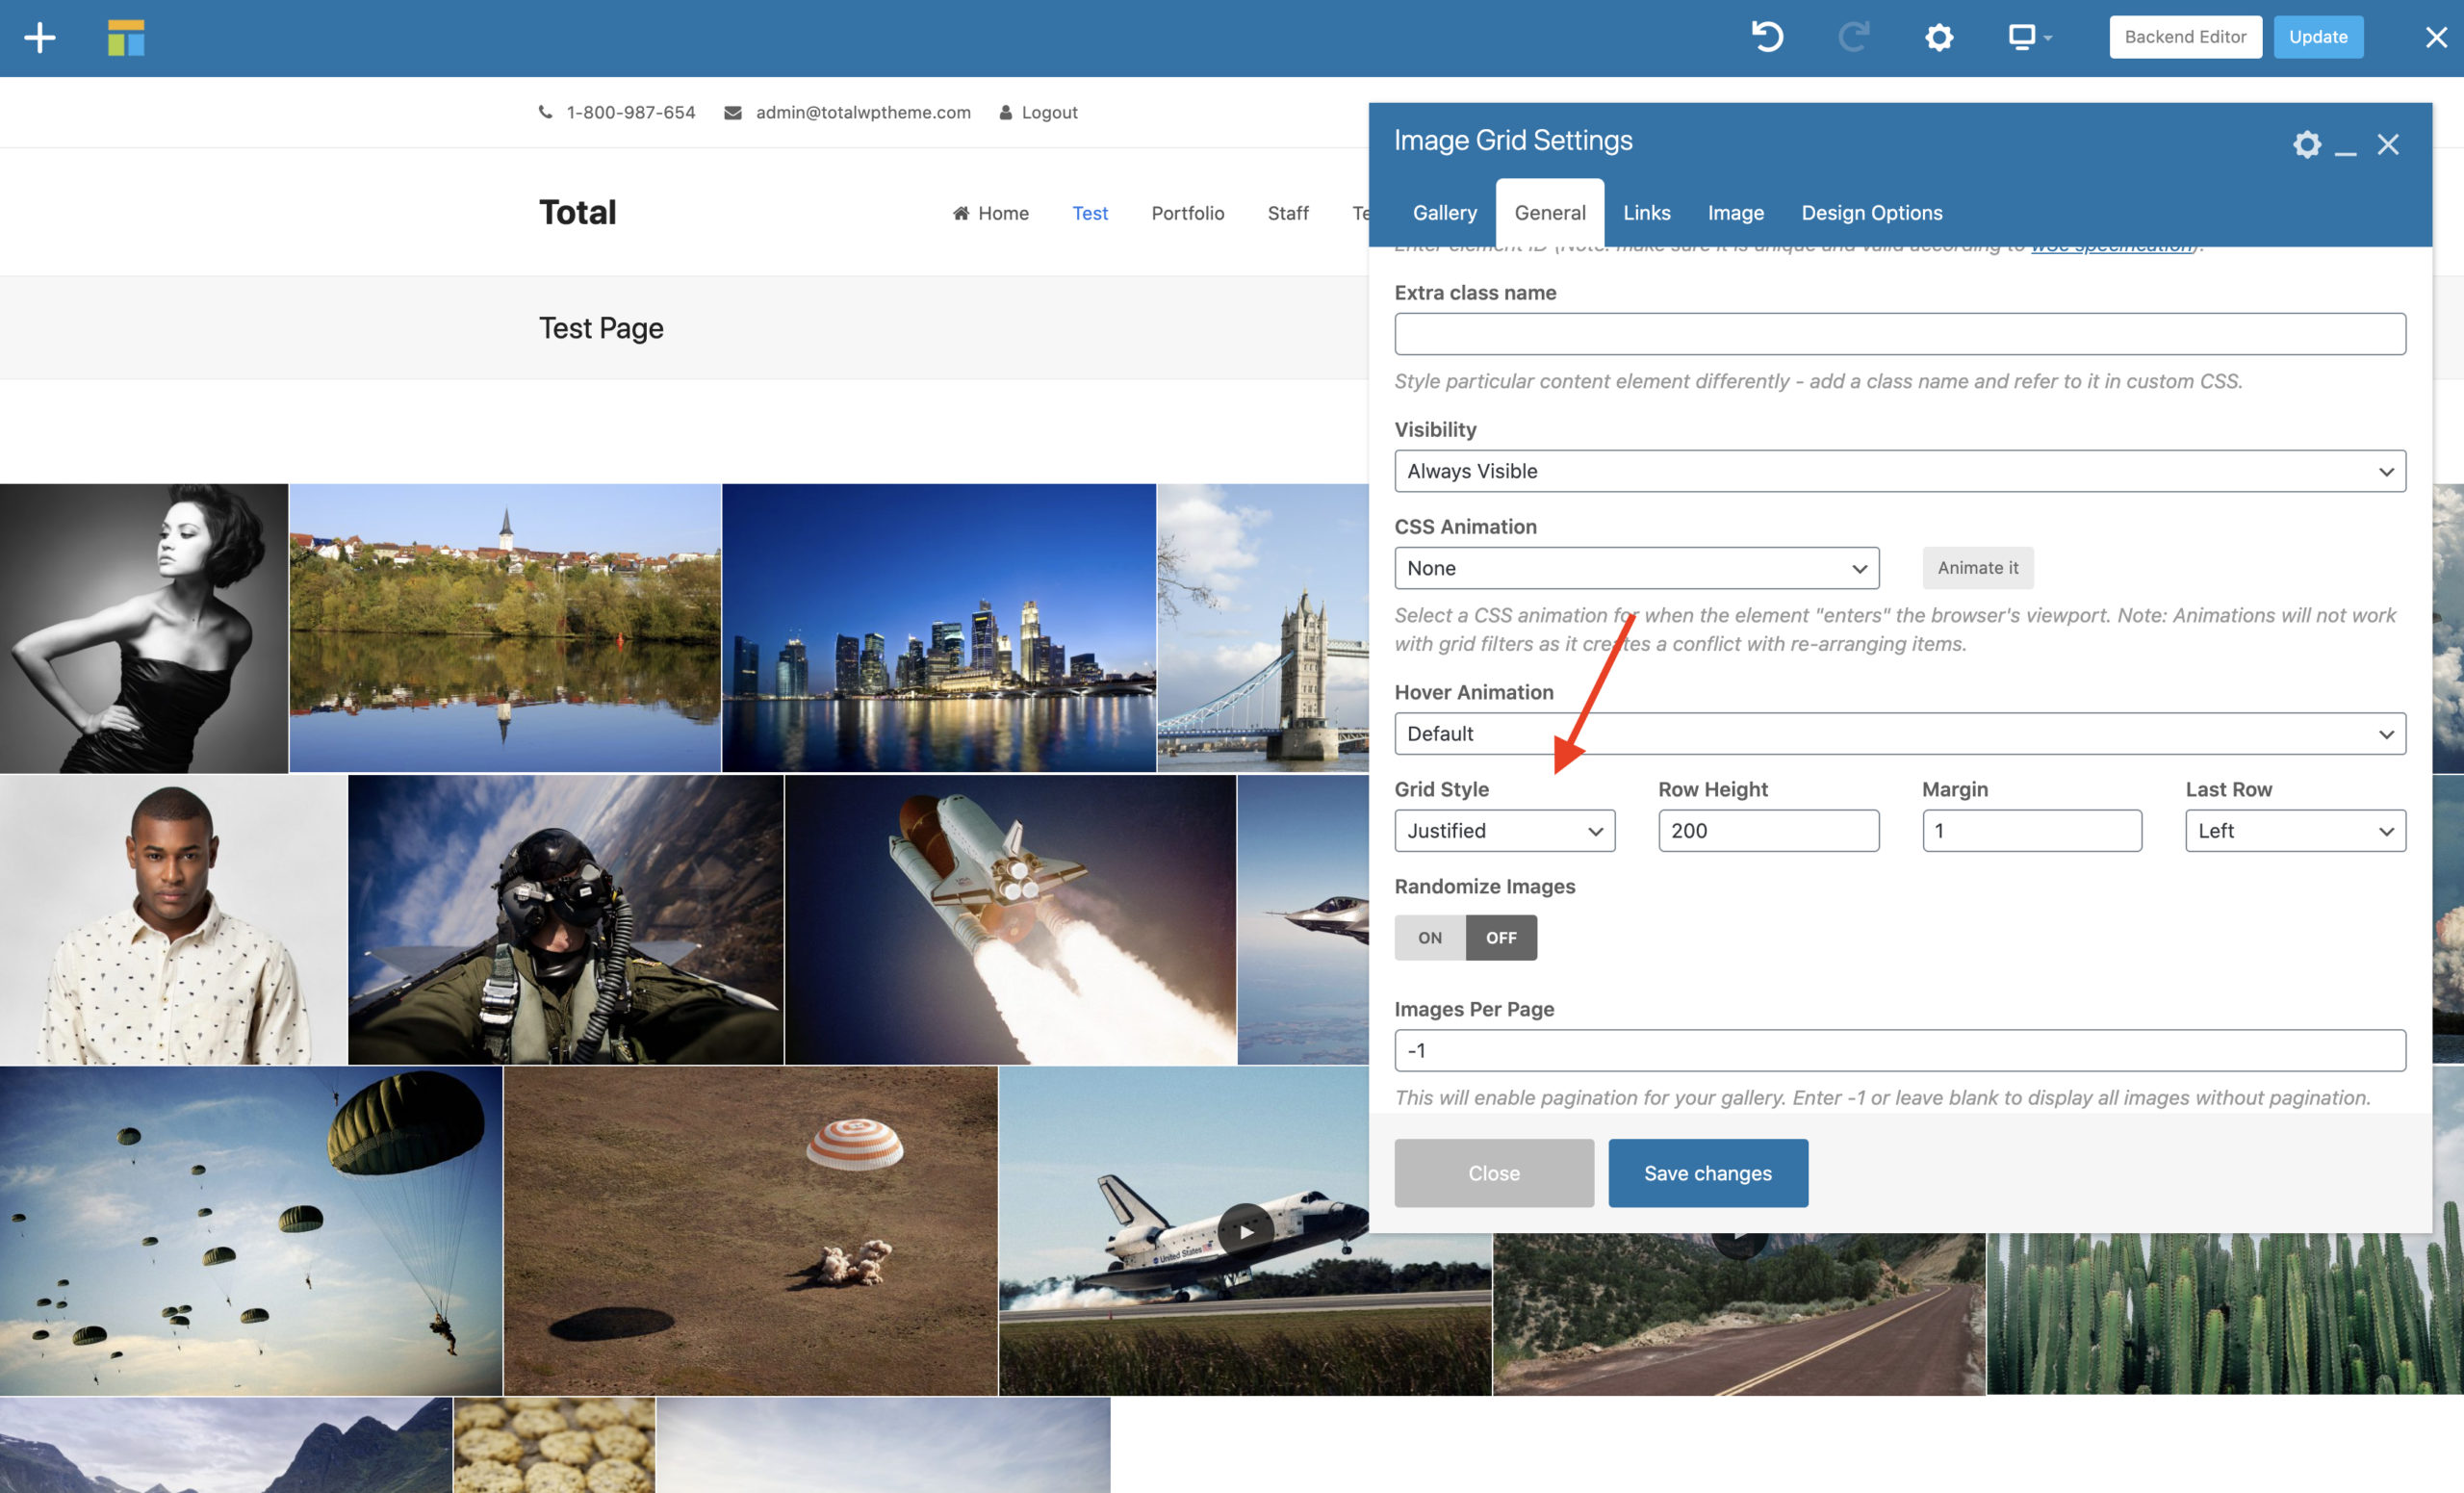Open the mountain landscape photo
Viewport: 2464px width, 1493px height.
click(226, 1445)
